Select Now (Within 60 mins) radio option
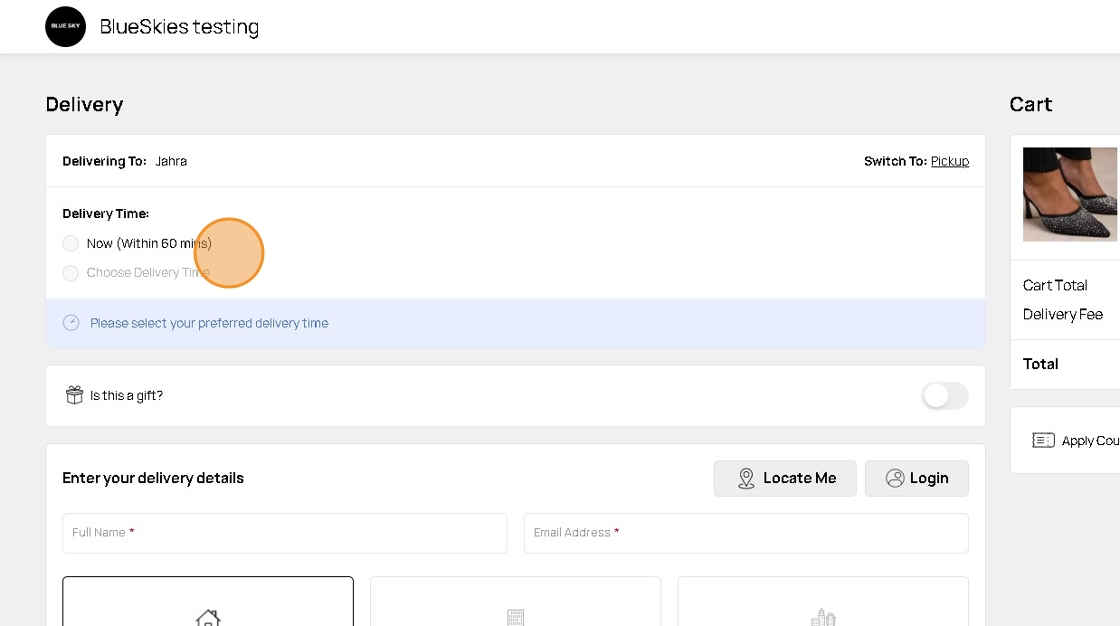Screen dimensions: 1120x626 coord(70,243)
